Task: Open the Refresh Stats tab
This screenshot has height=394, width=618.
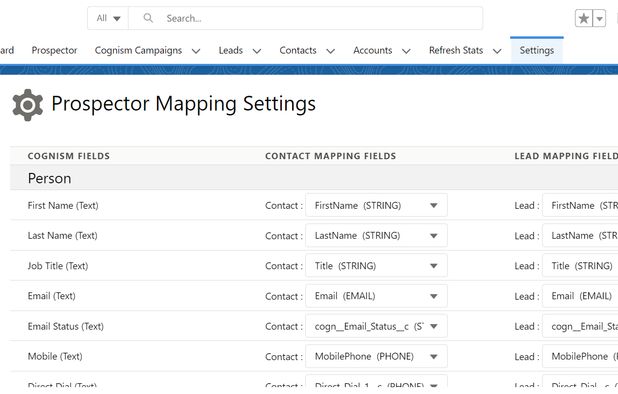Action: pyautogui.click(x=456, y=50)
